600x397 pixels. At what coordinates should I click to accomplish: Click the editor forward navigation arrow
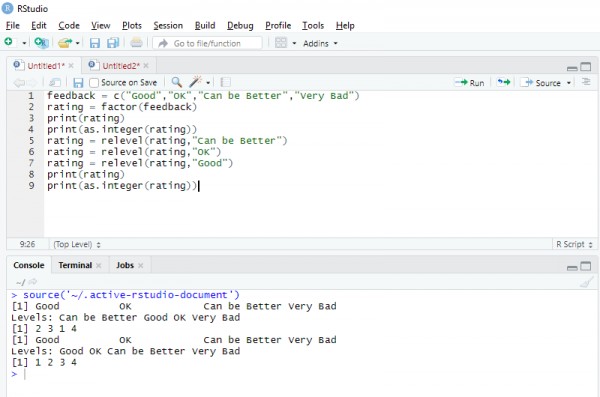coord(31,83)
